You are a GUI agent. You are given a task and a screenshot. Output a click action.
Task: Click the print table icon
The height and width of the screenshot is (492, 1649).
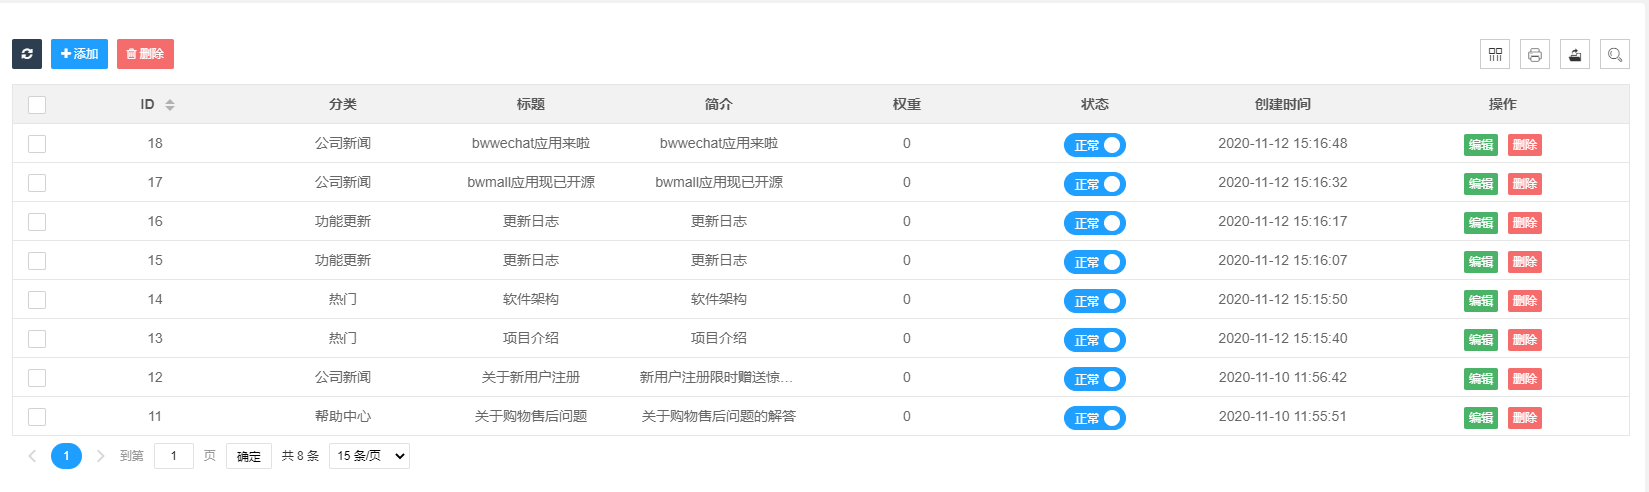[1535, 55]
